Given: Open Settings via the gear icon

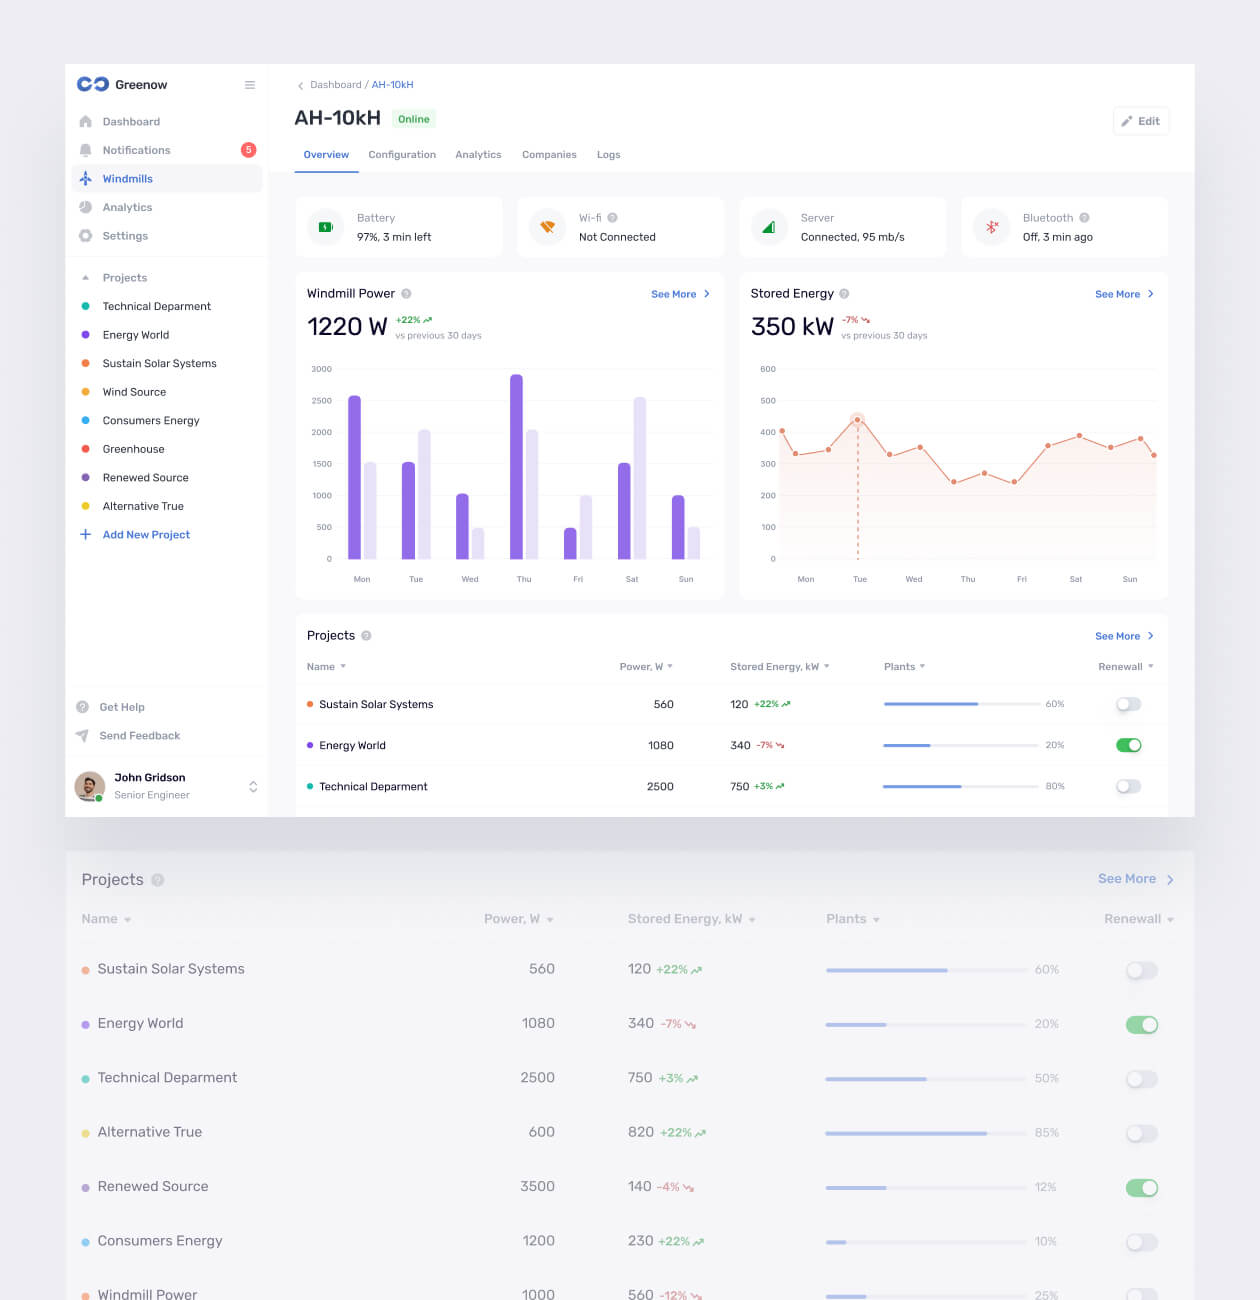Looking at the screenshot, I should pos(86,236).
